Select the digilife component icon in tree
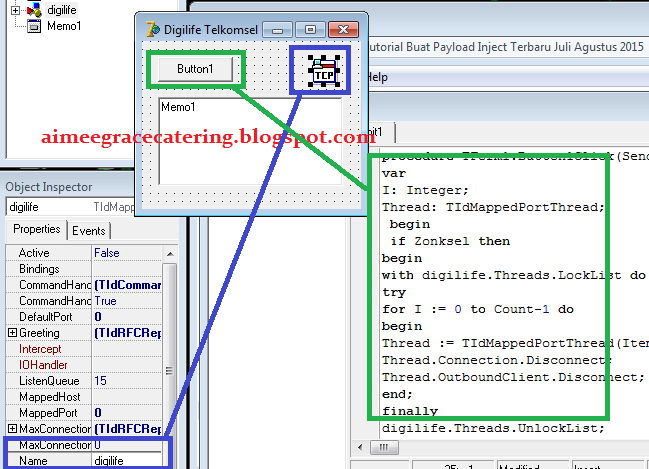This screenshot has width=649, height=469. (x=34, y=10)
